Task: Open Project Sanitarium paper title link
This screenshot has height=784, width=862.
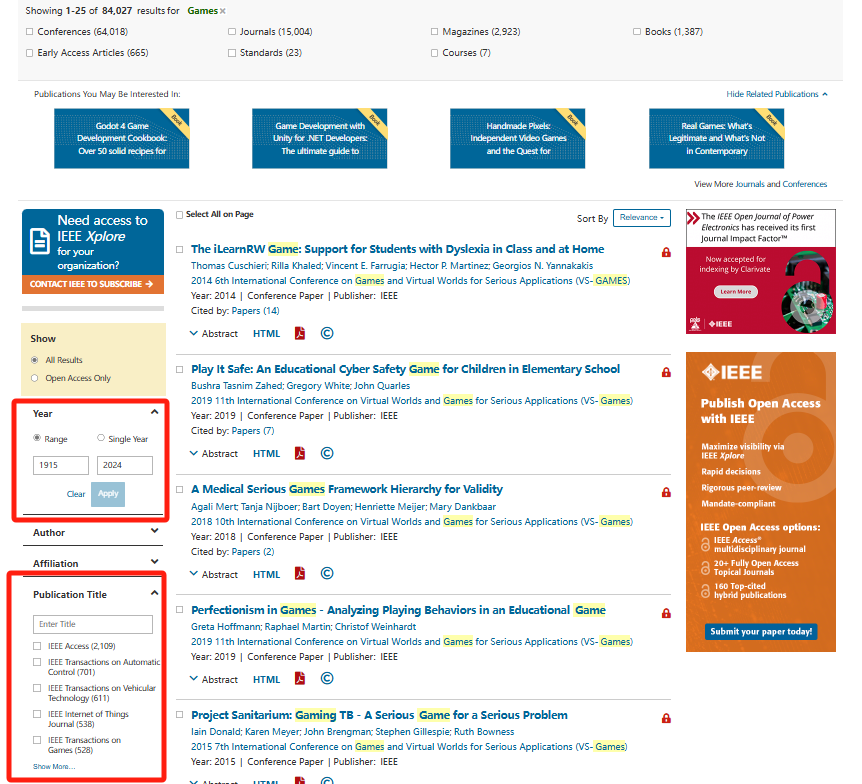Action: [379, 715]
